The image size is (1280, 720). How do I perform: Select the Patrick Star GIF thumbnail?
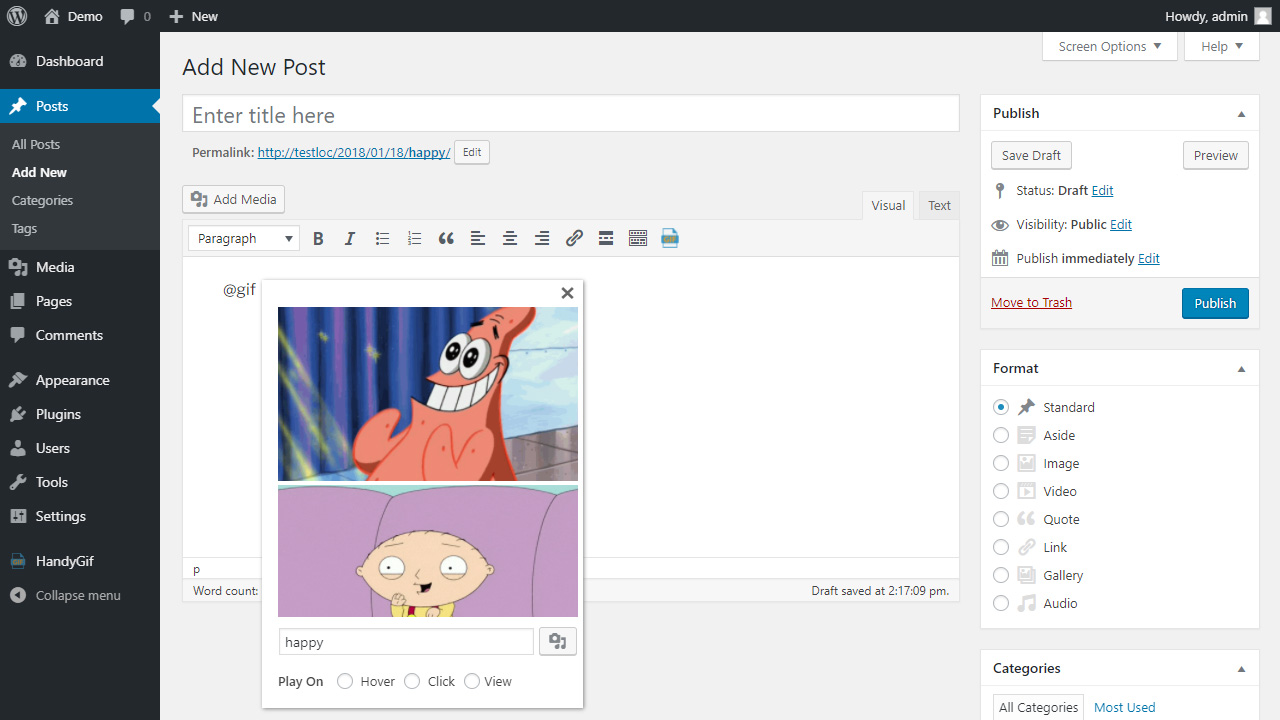(428, 394)
